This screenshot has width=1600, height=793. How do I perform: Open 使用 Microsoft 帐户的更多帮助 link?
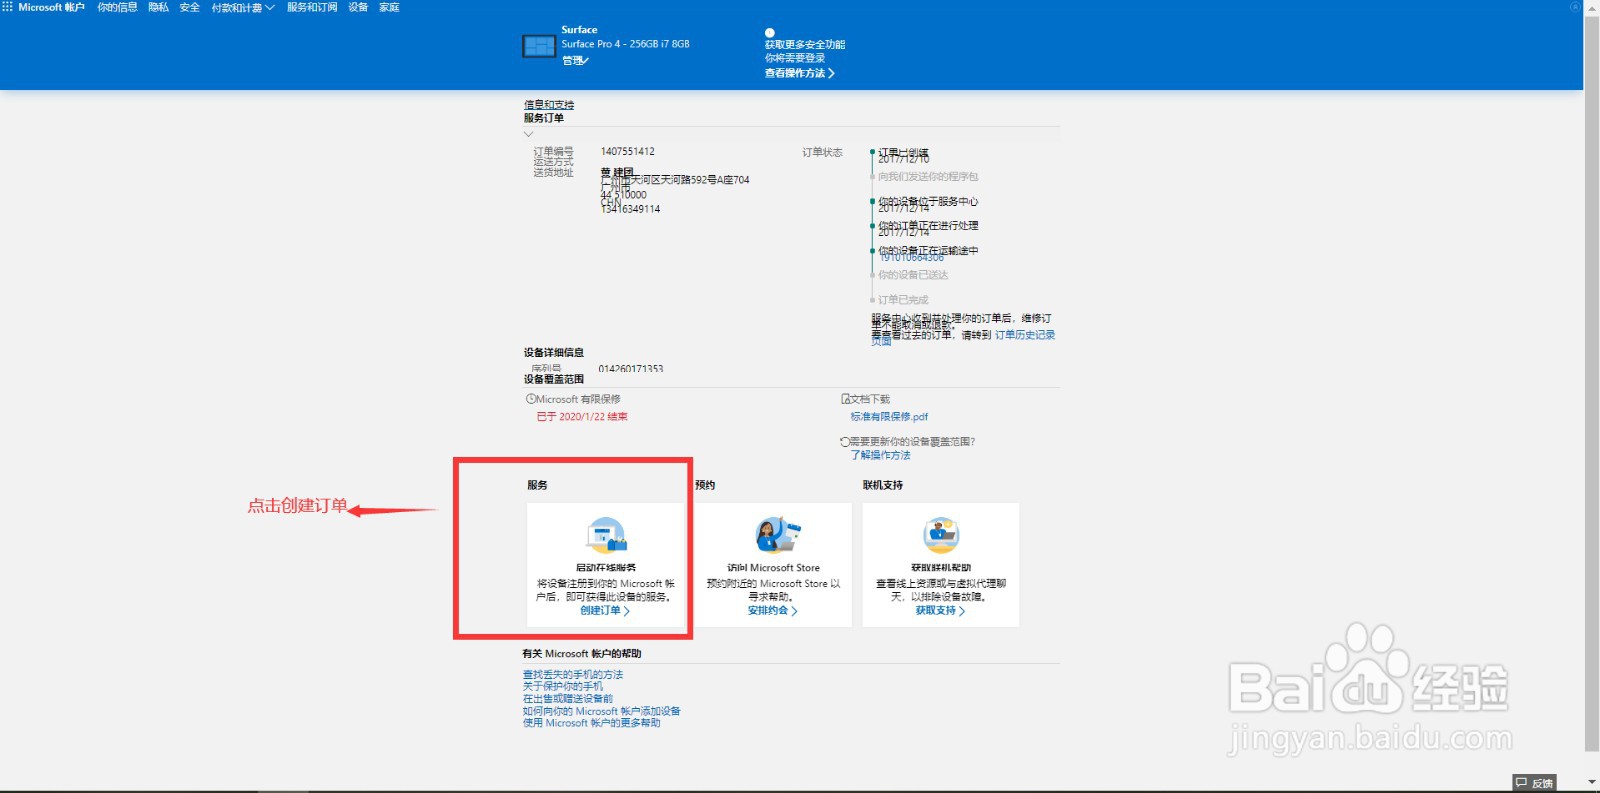(592, 723)
